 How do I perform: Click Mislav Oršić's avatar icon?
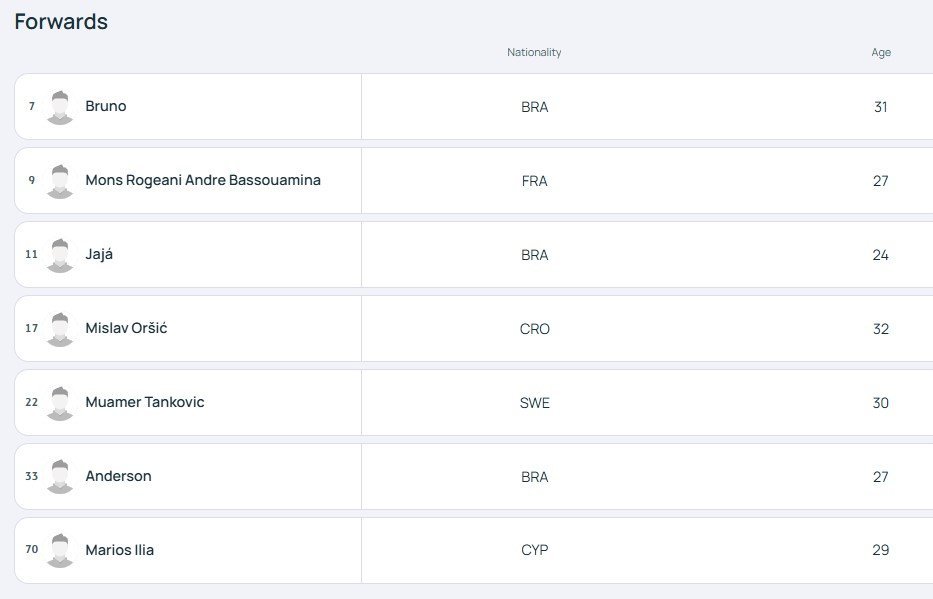point(60,329)
